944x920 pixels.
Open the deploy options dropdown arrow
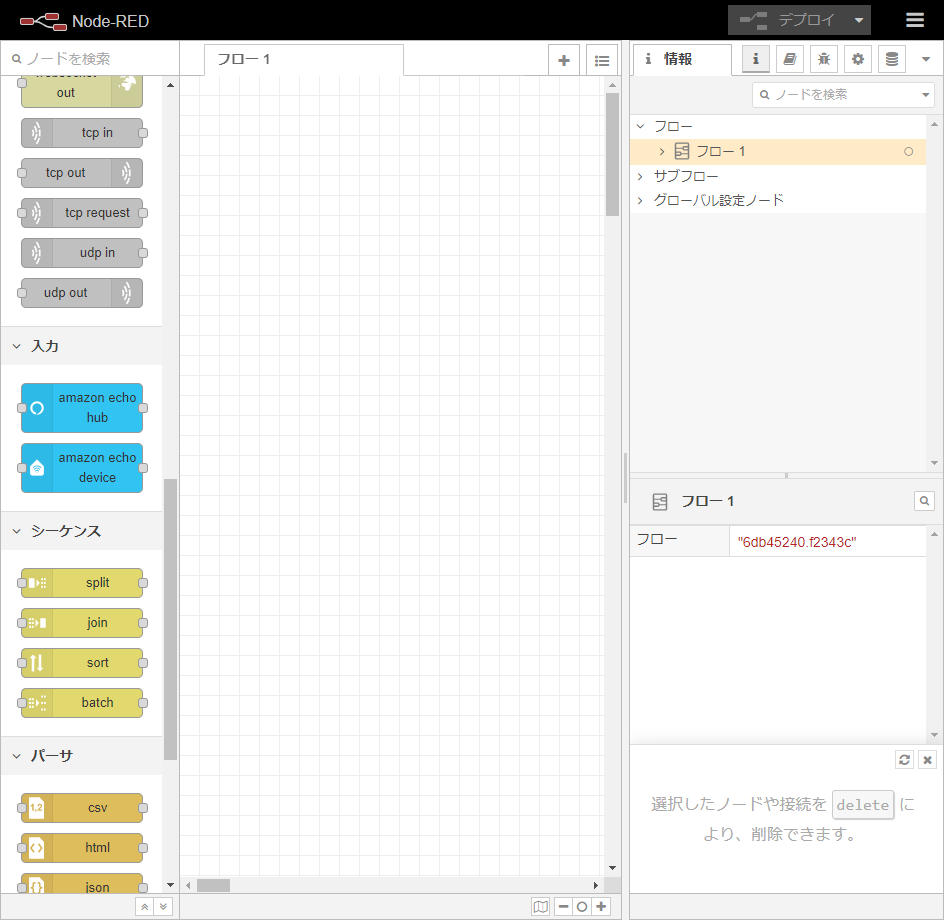[858, 20]
